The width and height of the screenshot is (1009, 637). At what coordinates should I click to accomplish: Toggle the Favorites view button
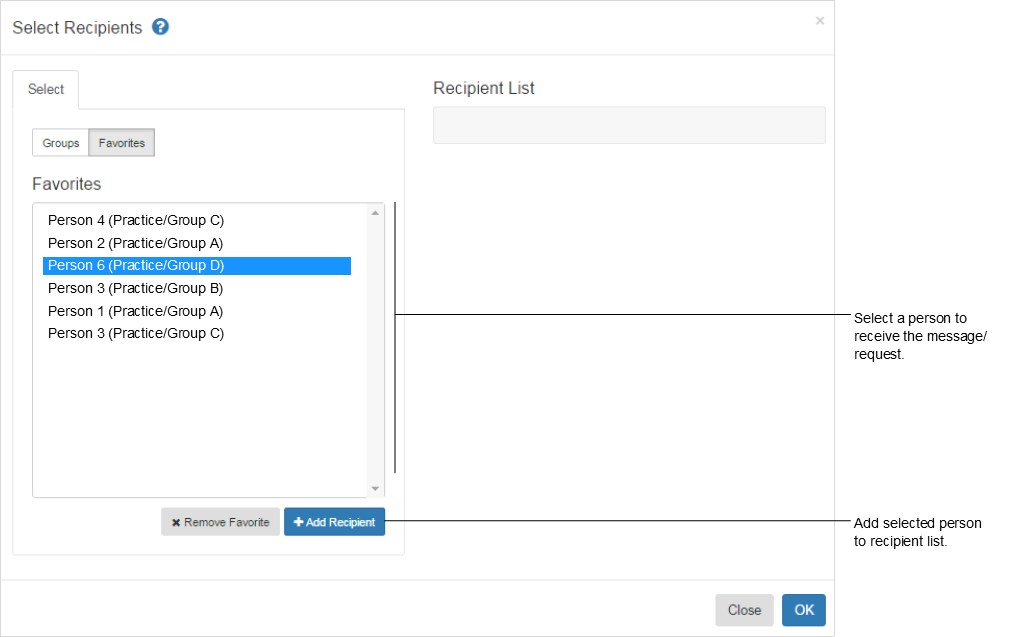(121, 143)
